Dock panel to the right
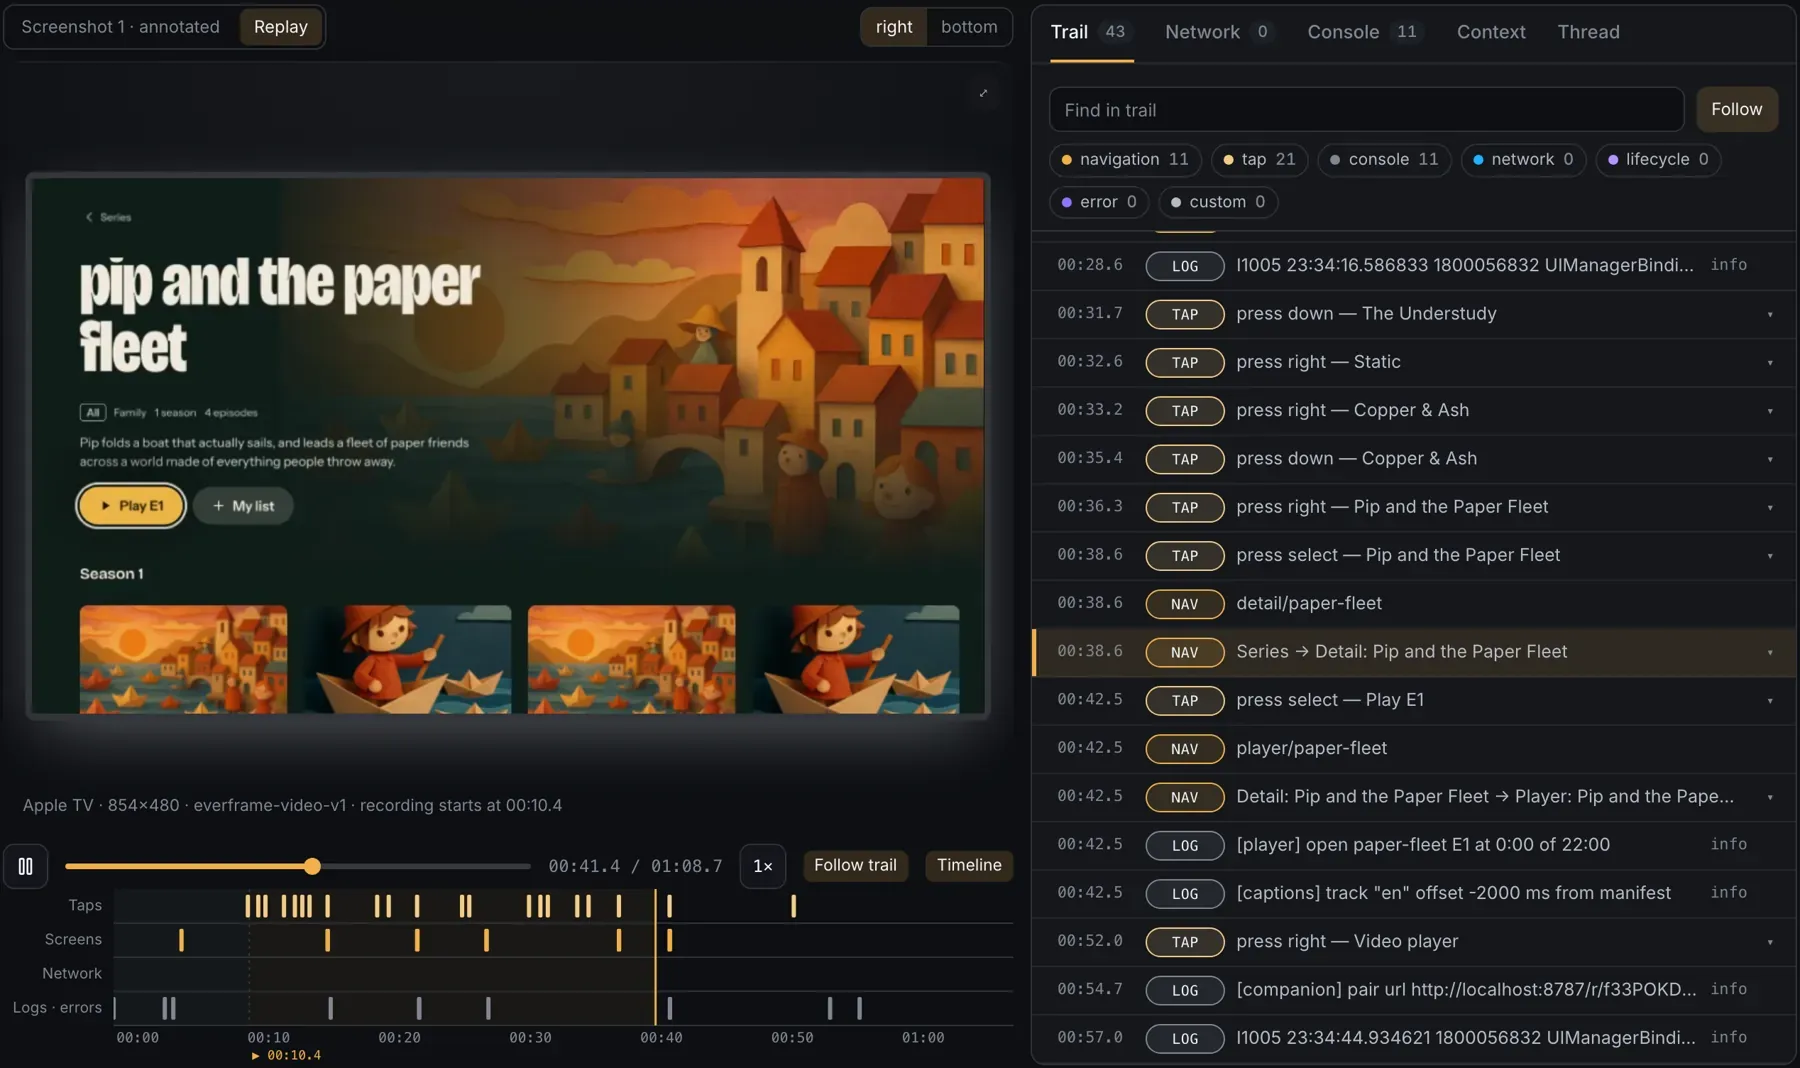The width and height of the screenshot is (1800, 1068). [894, 27]
